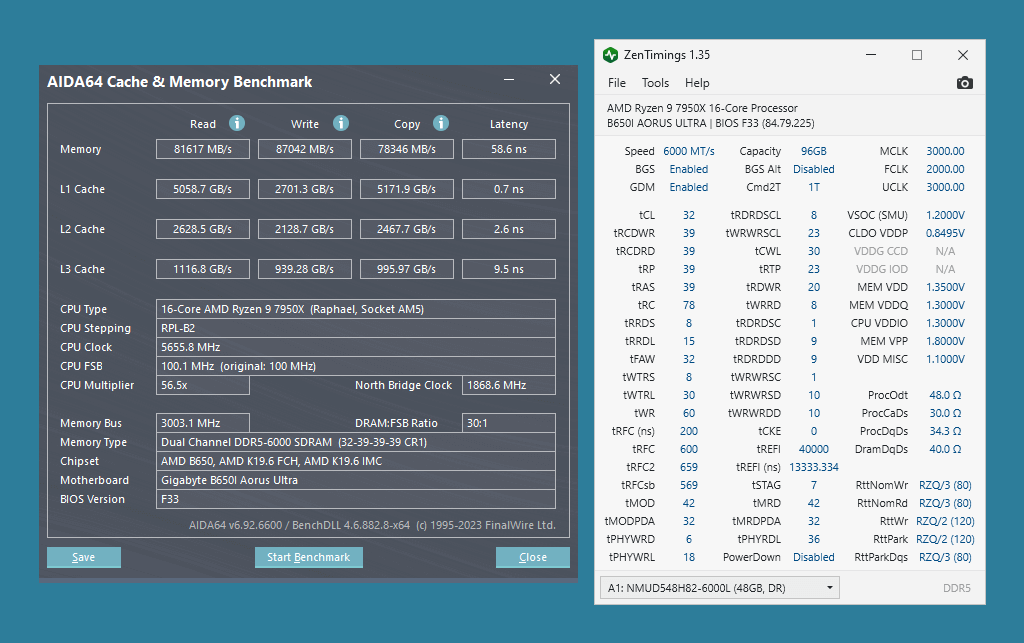
Task: Minimize the ZenTimings window
Action: point(871,55)
